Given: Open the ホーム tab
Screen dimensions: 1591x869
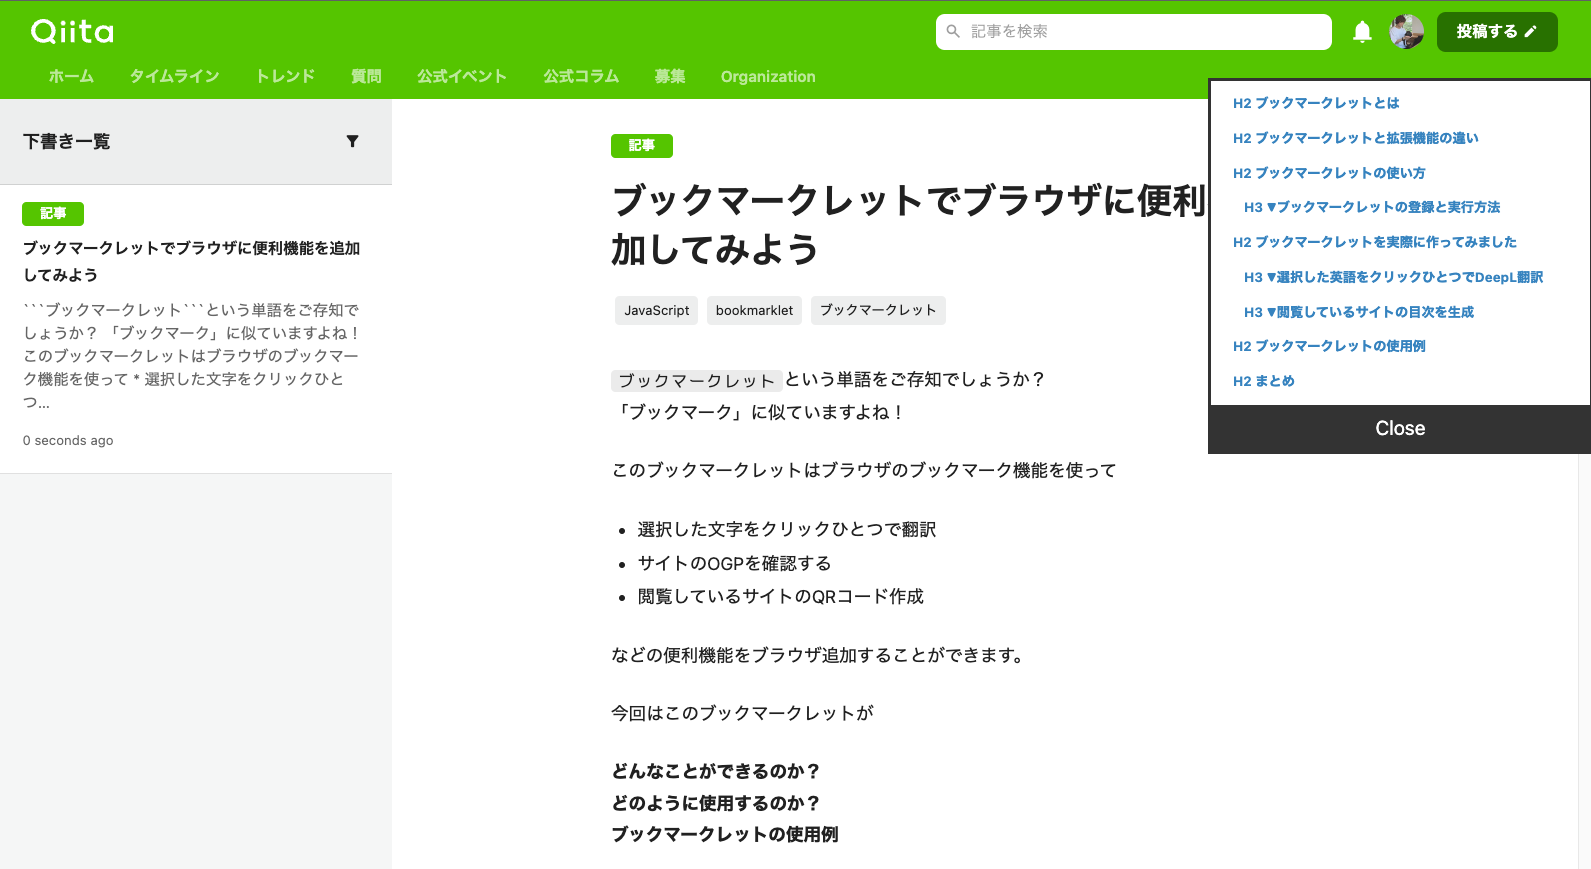Looking at the screenshot, I should [x=71, y=76].
